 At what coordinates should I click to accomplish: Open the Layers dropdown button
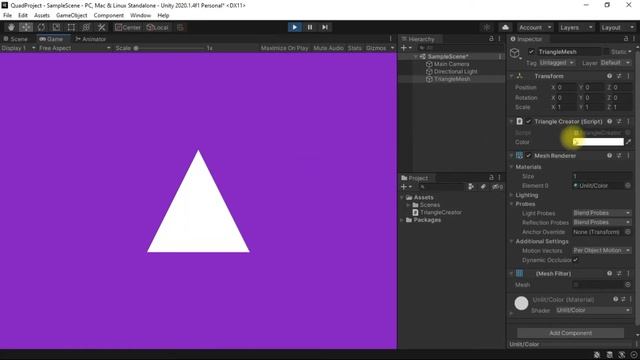point(576,27)
